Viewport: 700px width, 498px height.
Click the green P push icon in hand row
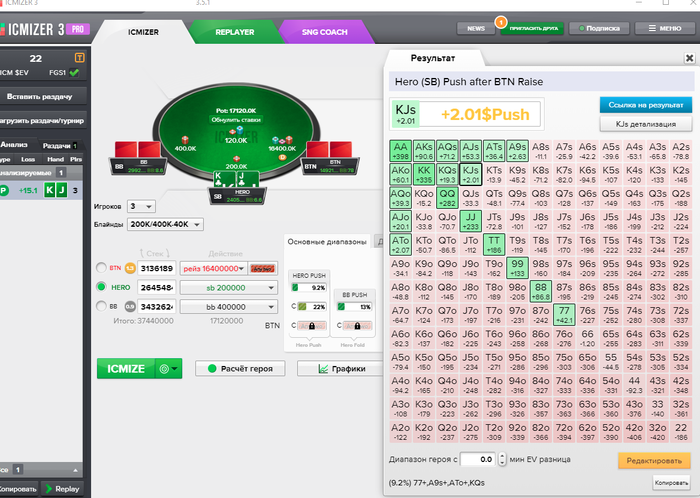(4, 191)
